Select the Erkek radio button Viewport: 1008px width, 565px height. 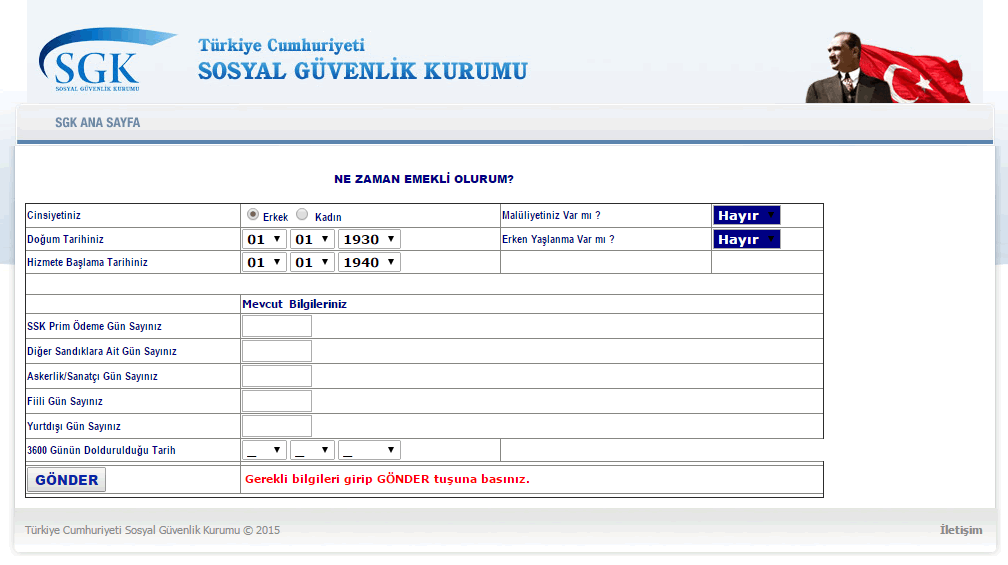point(253,214)
